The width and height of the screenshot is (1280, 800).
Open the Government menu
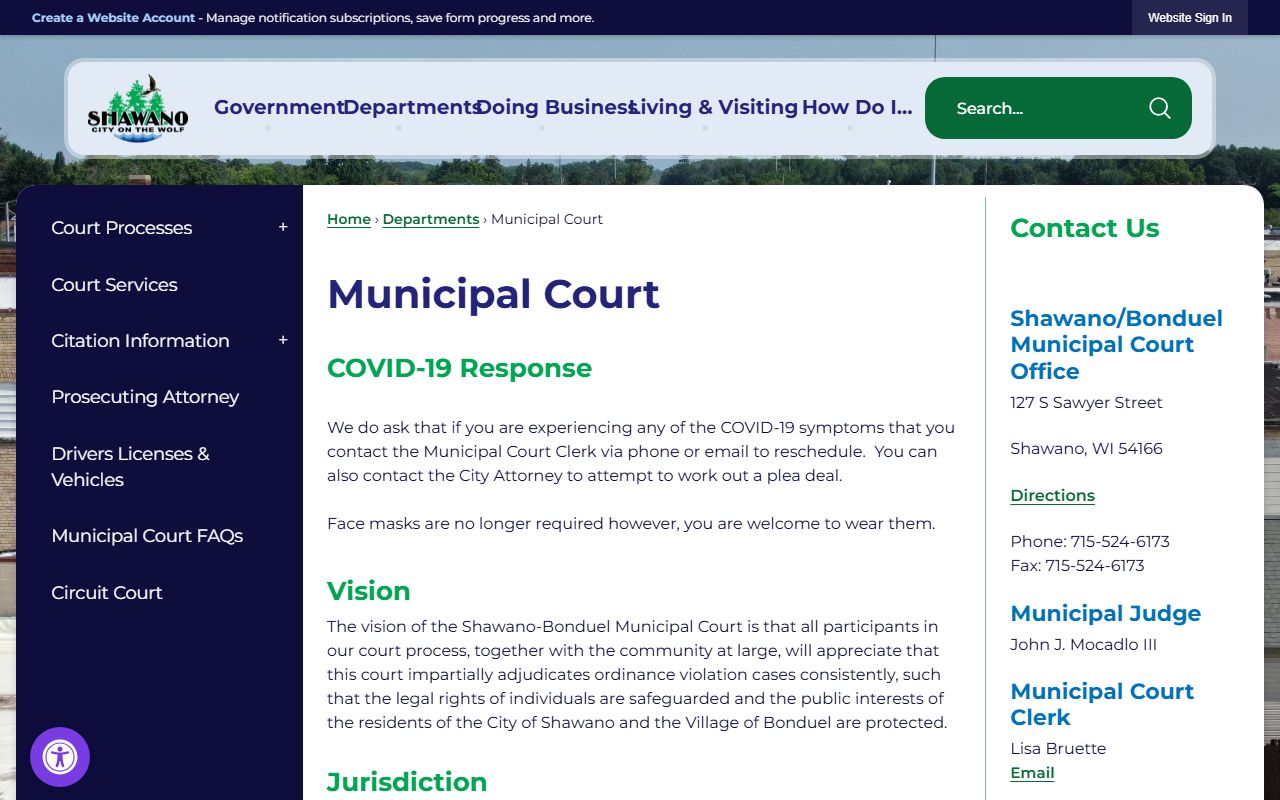point(279,108)
